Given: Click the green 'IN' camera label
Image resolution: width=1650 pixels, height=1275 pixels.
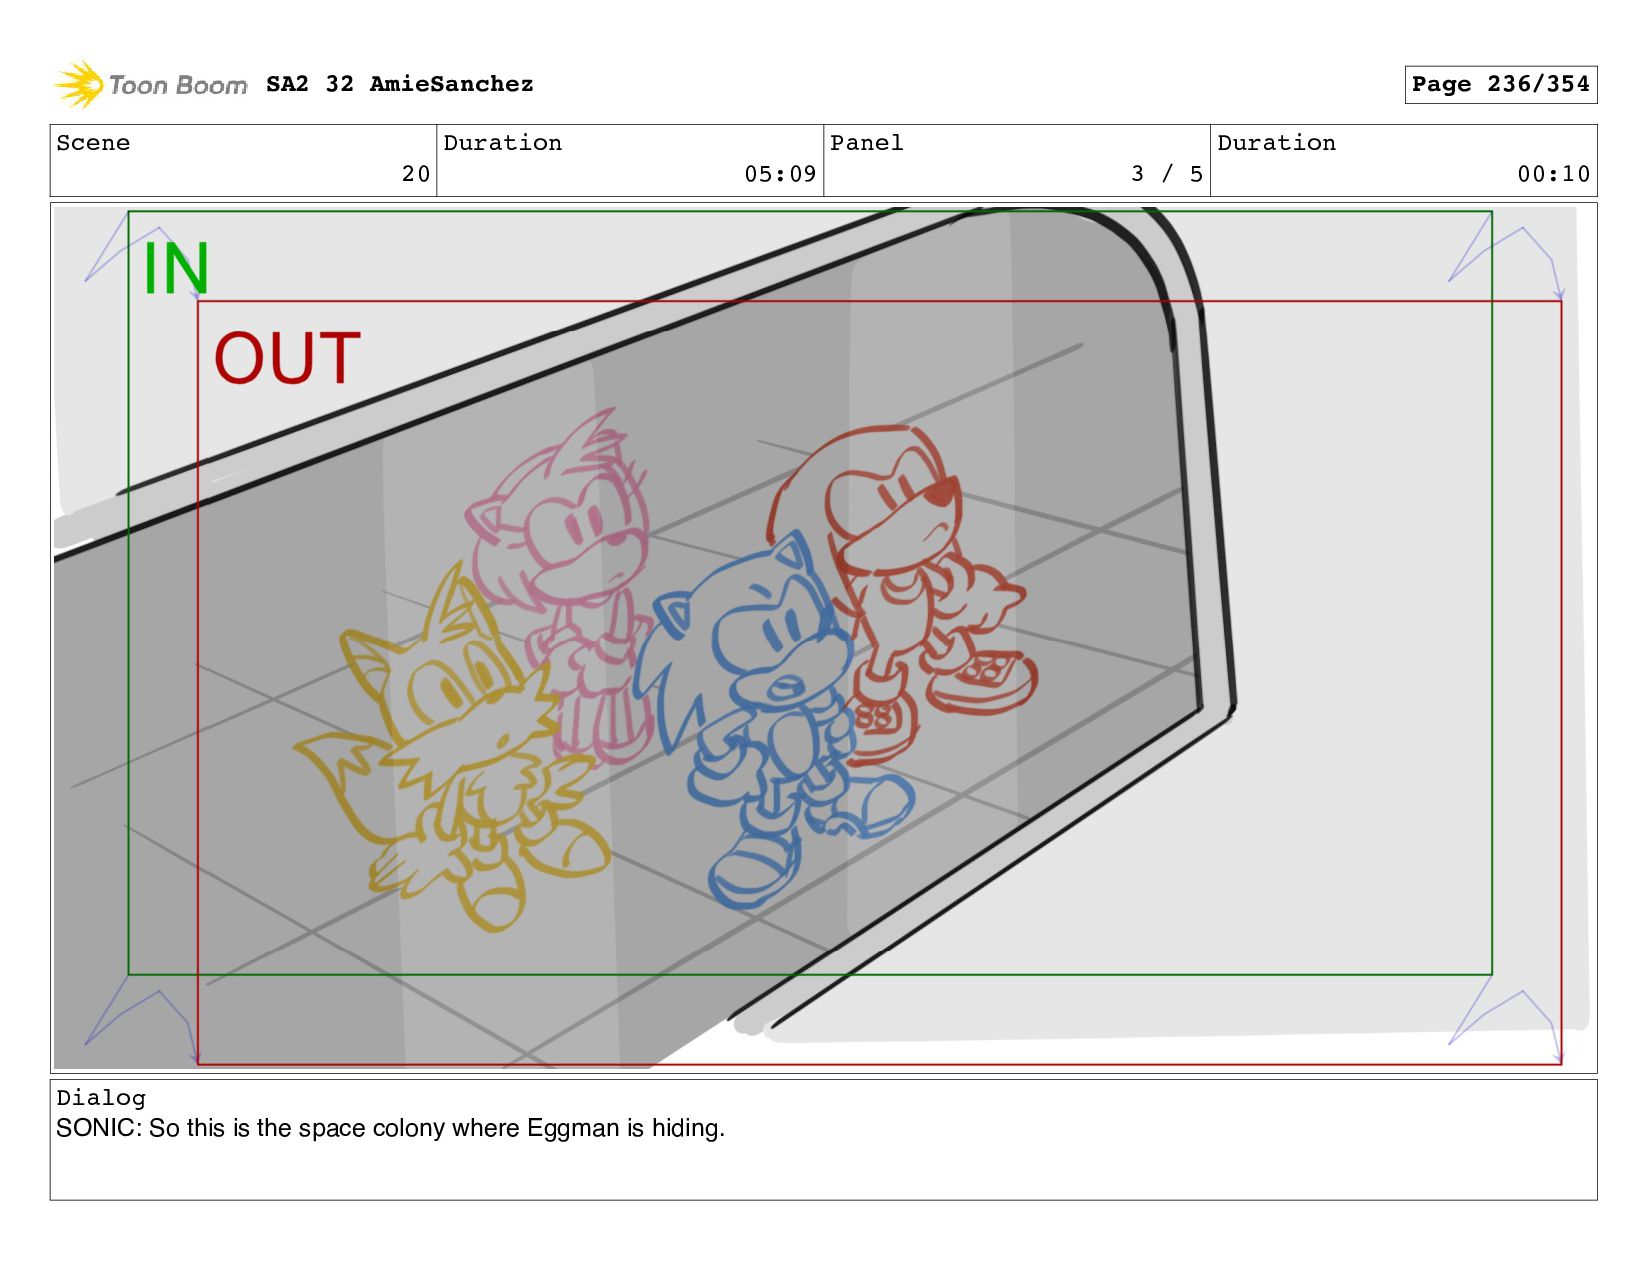Looking at the screenshot, I should (176, 268).
